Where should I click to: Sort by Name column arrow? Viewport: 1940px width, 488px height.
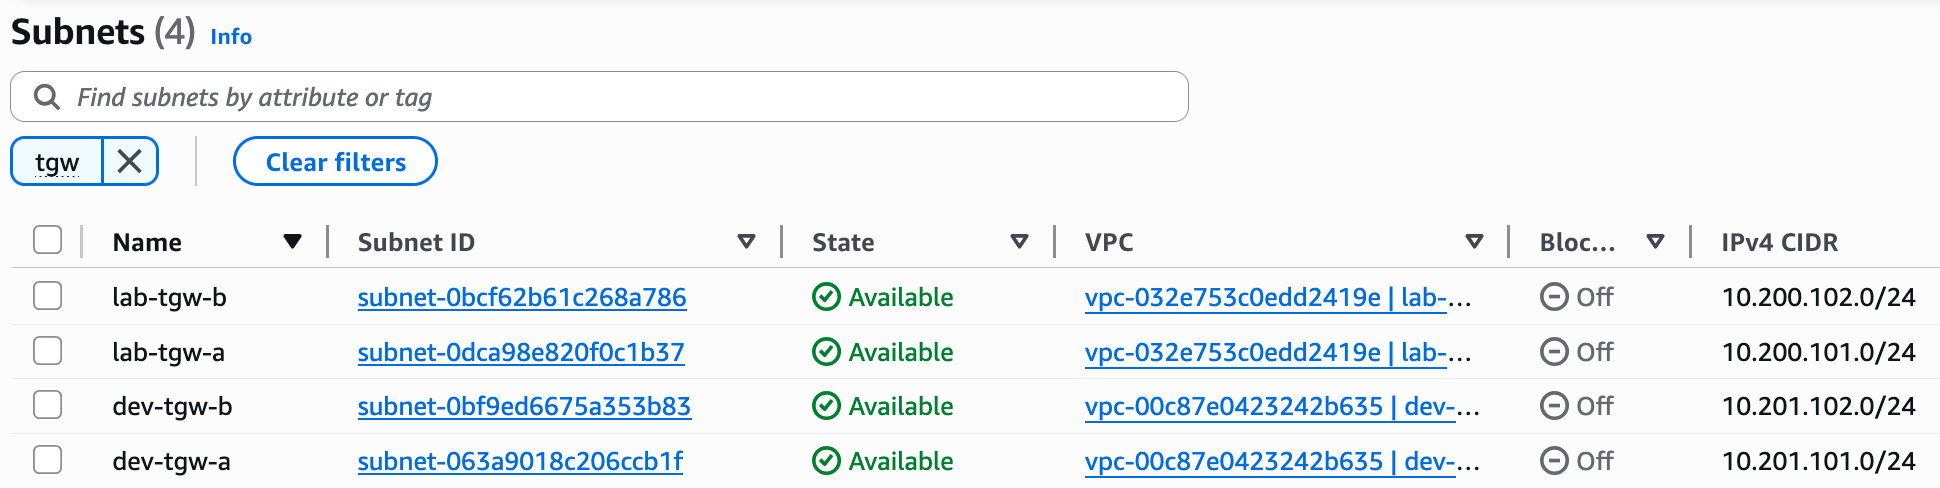[x=292, y=242]
